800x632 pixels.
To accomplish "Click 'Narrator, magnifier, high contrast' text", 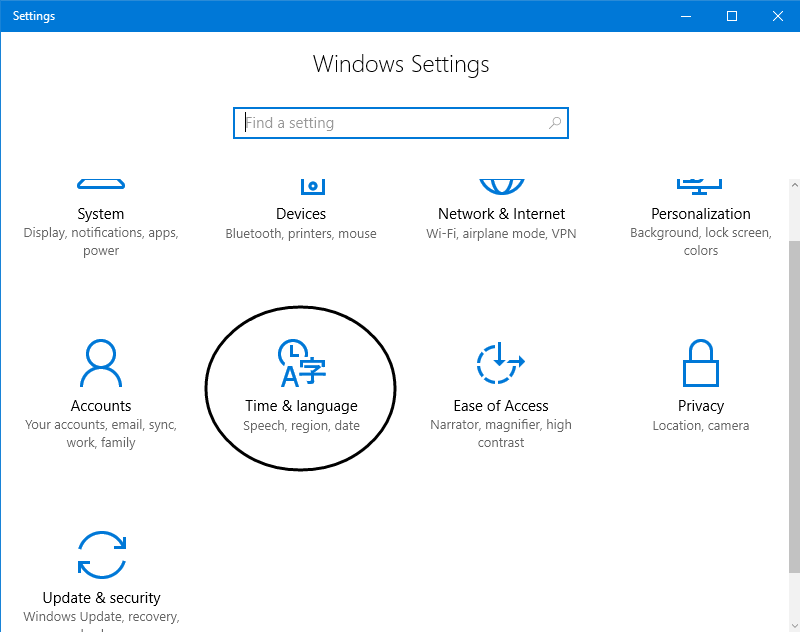I will [x=501, y=434].
